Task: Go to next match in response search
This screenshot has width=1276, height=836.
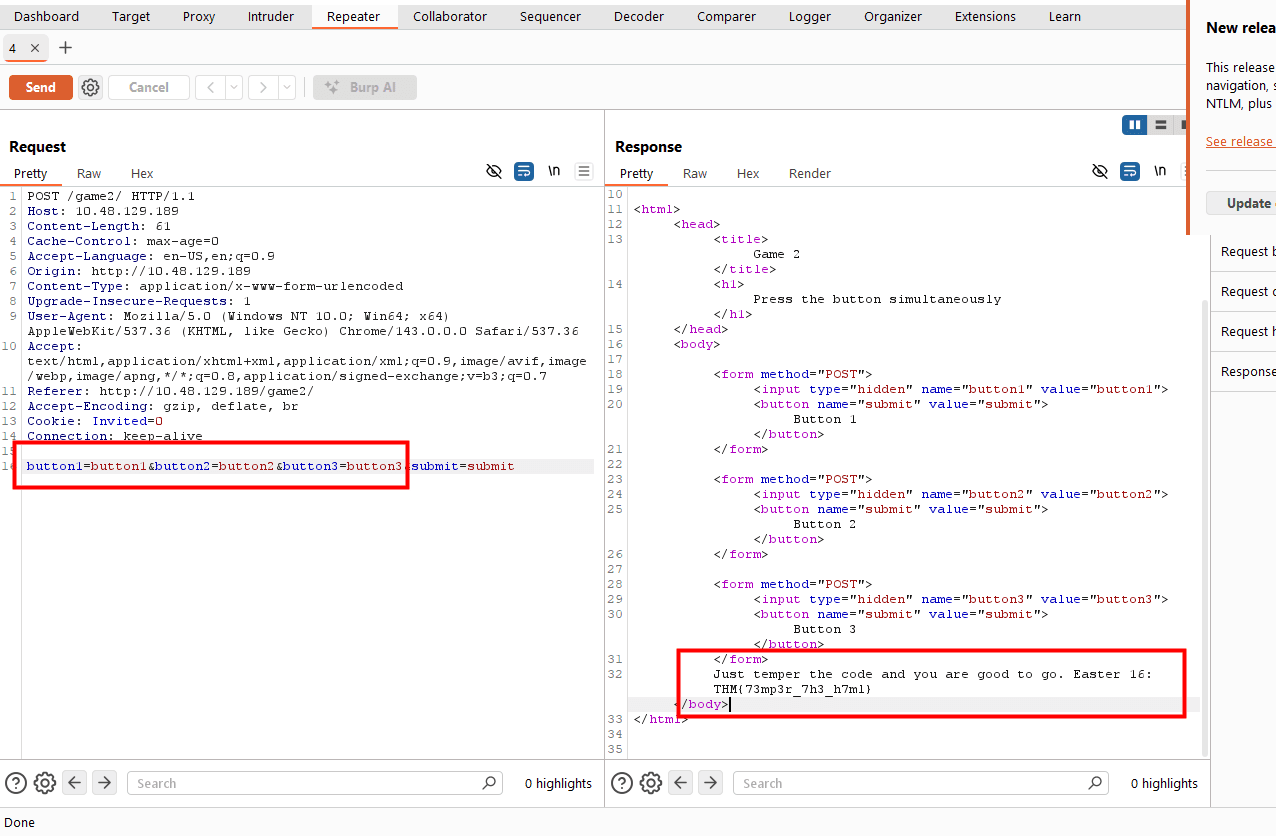Action: (x=710, y=783)
